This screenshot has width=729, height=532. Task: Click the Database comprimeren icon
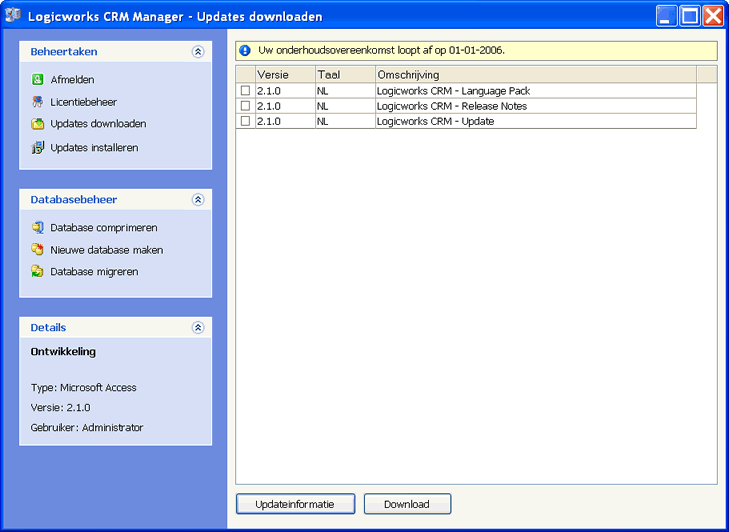click(x=38, y=227)
